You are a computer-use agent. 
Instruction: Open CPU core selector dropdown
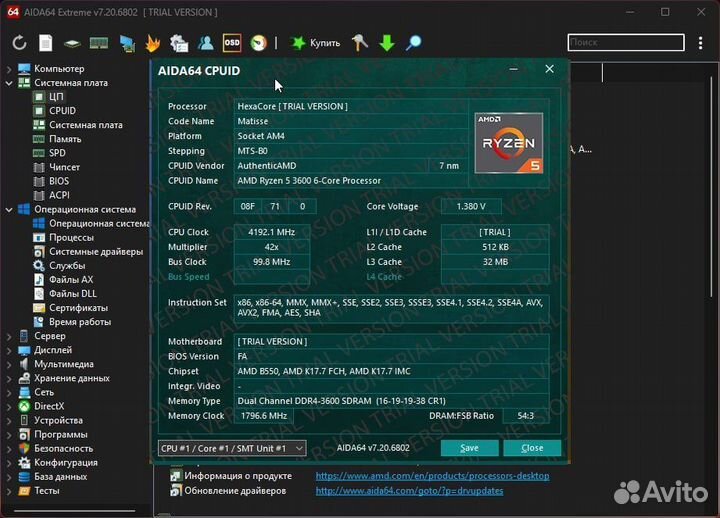[232, 448]
